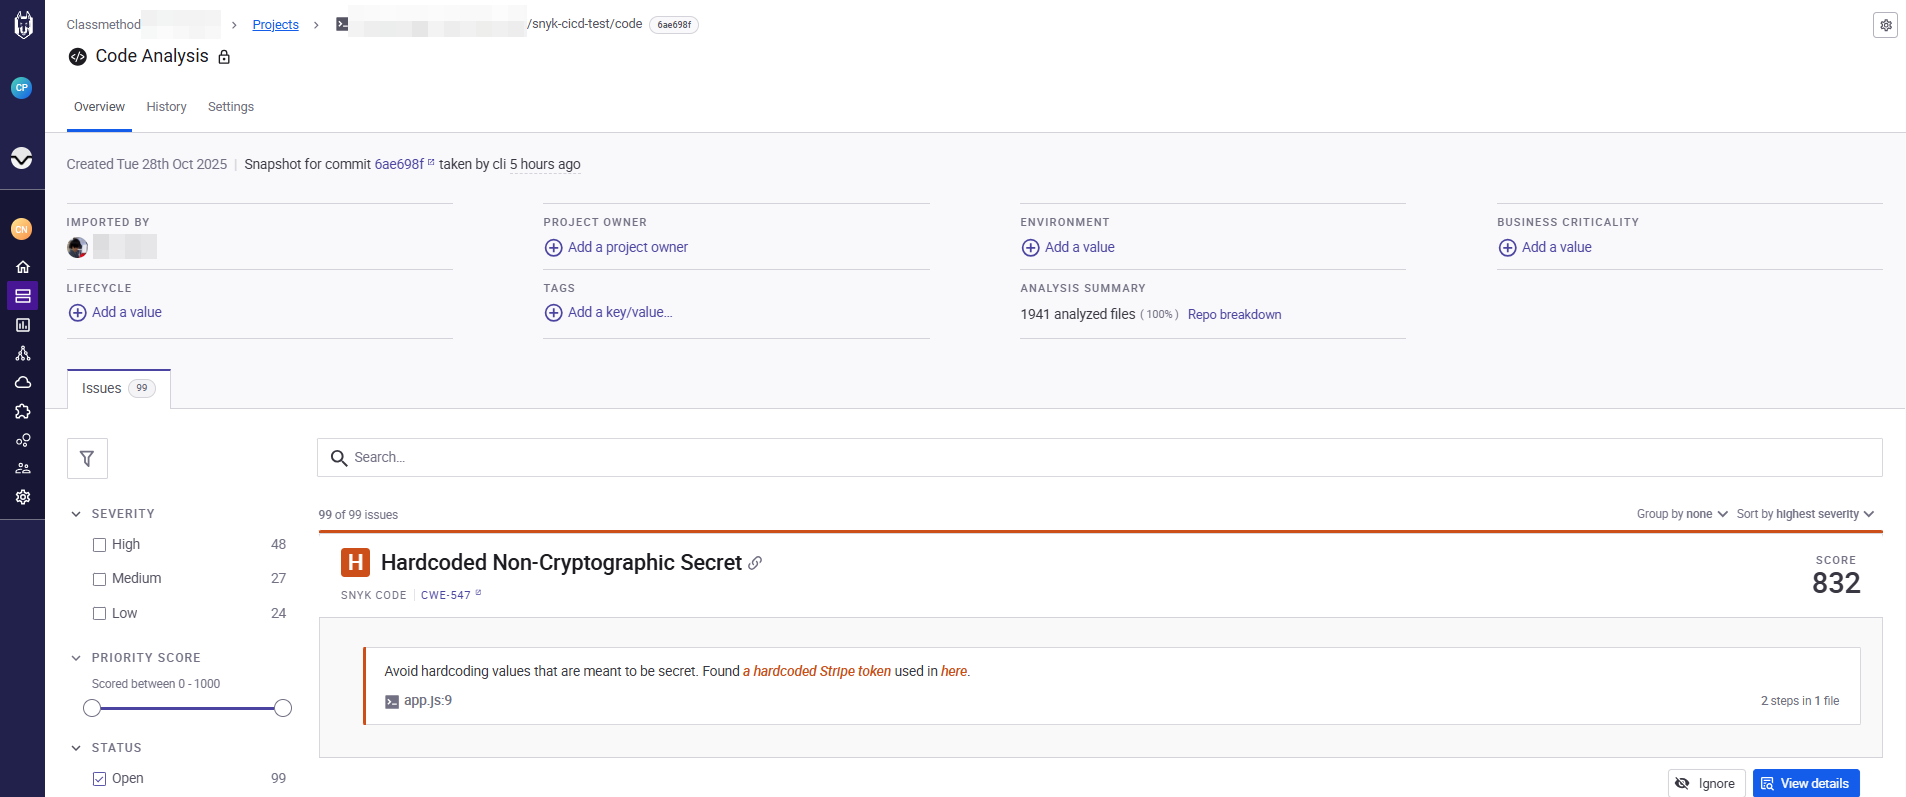This screenshot has height=797, width=1906.
Task: Click the Code Analysis title icon
Action: (x=77, y=57)
